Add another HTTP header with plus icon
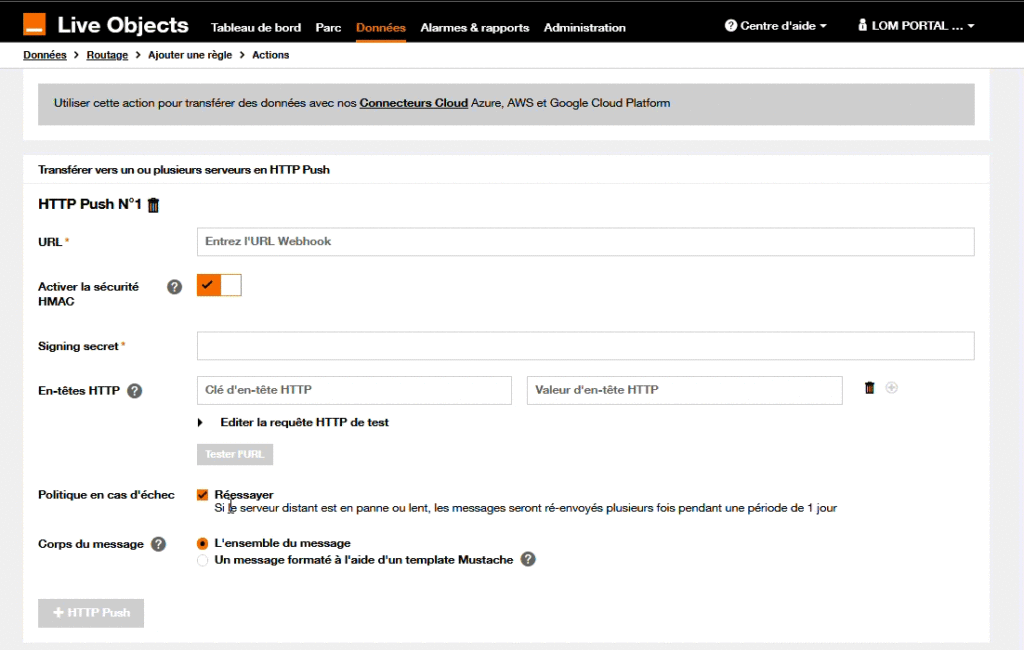Screen dimensions: 1024x650 point(891,388)
